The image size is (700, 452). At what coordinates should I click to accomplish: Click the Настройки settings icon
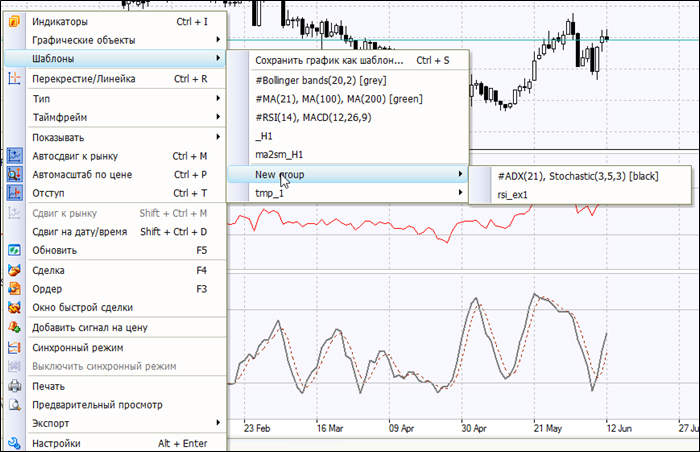tap(14, 443)
